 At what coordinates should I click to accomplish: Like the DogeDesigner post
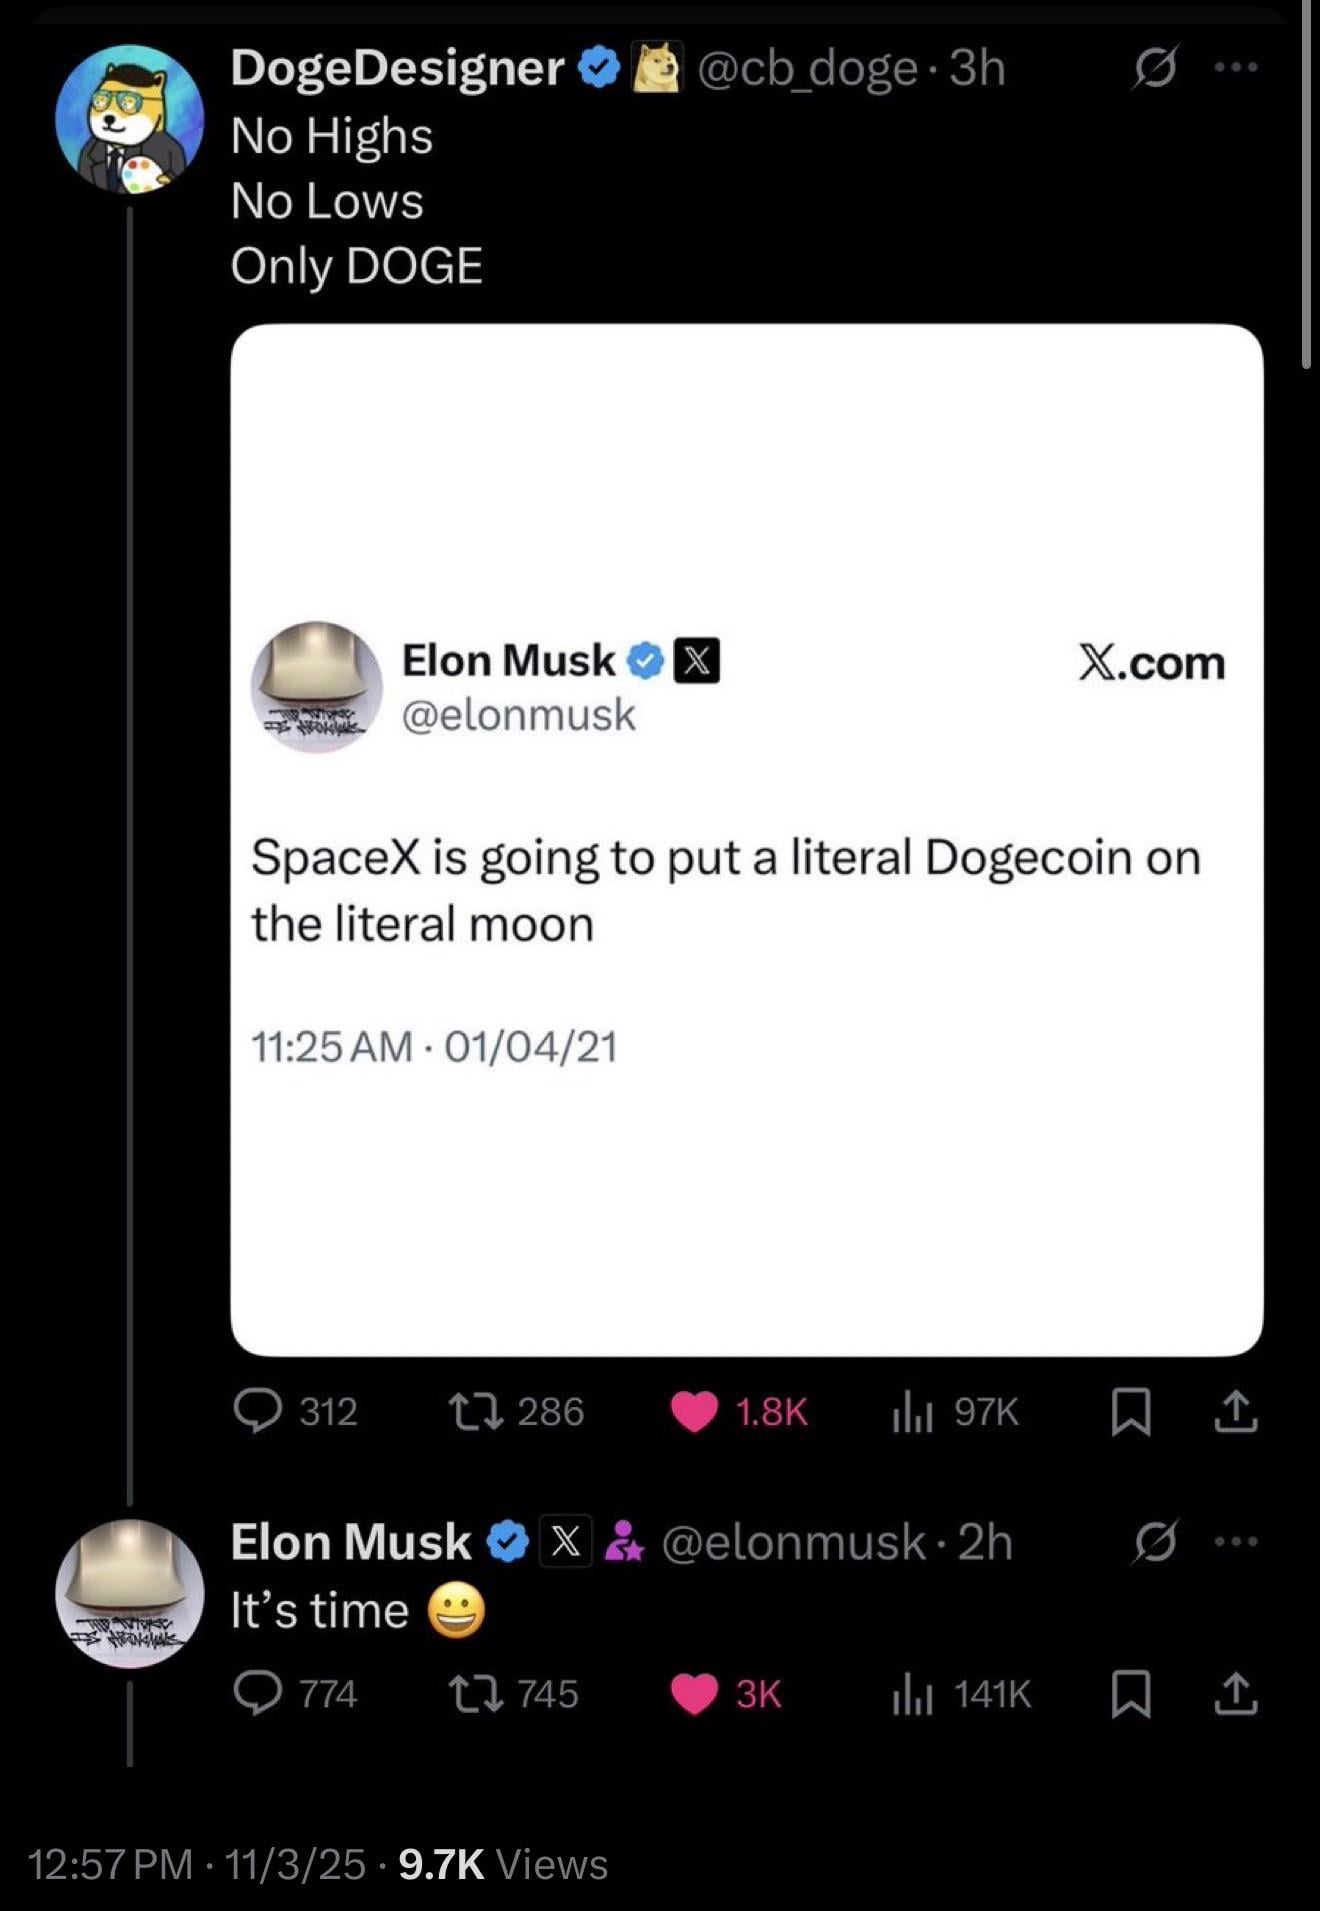pyautogui.click(x=695, y=1412)
